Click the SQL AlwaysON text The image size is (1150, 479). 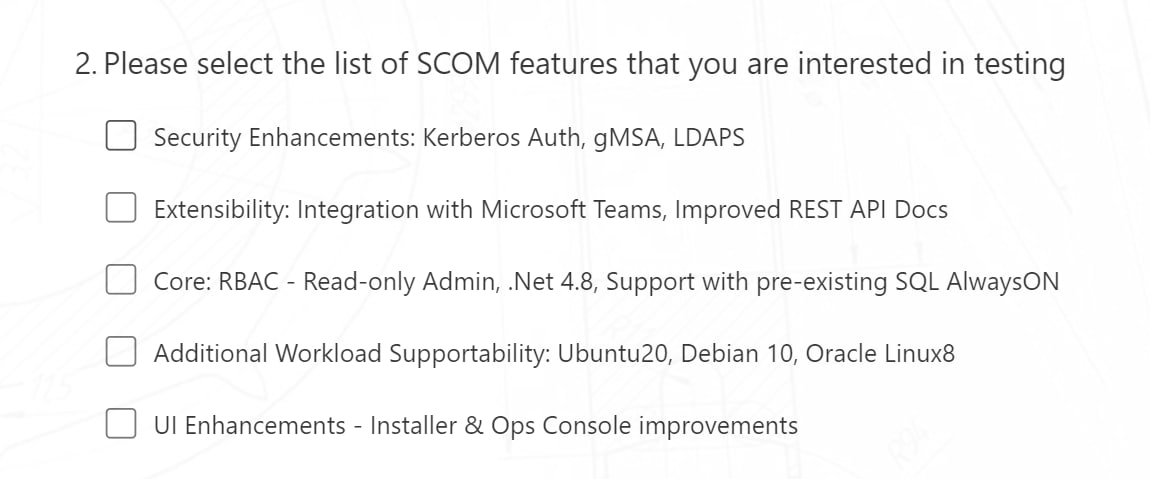pyautogui.click(x=993, y=281)
